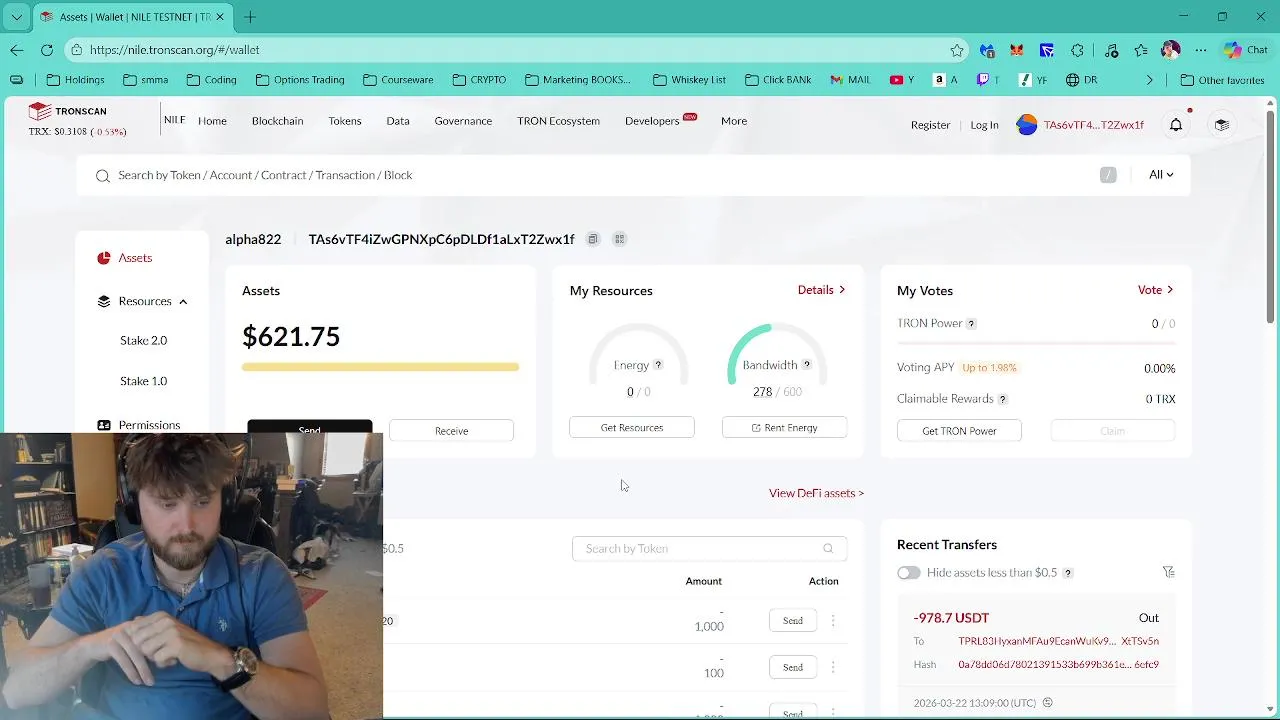The width and height of the screenshot is (1280, 720).
Task: Open browser settings three-dots menu
Action: coord(1201,50)
